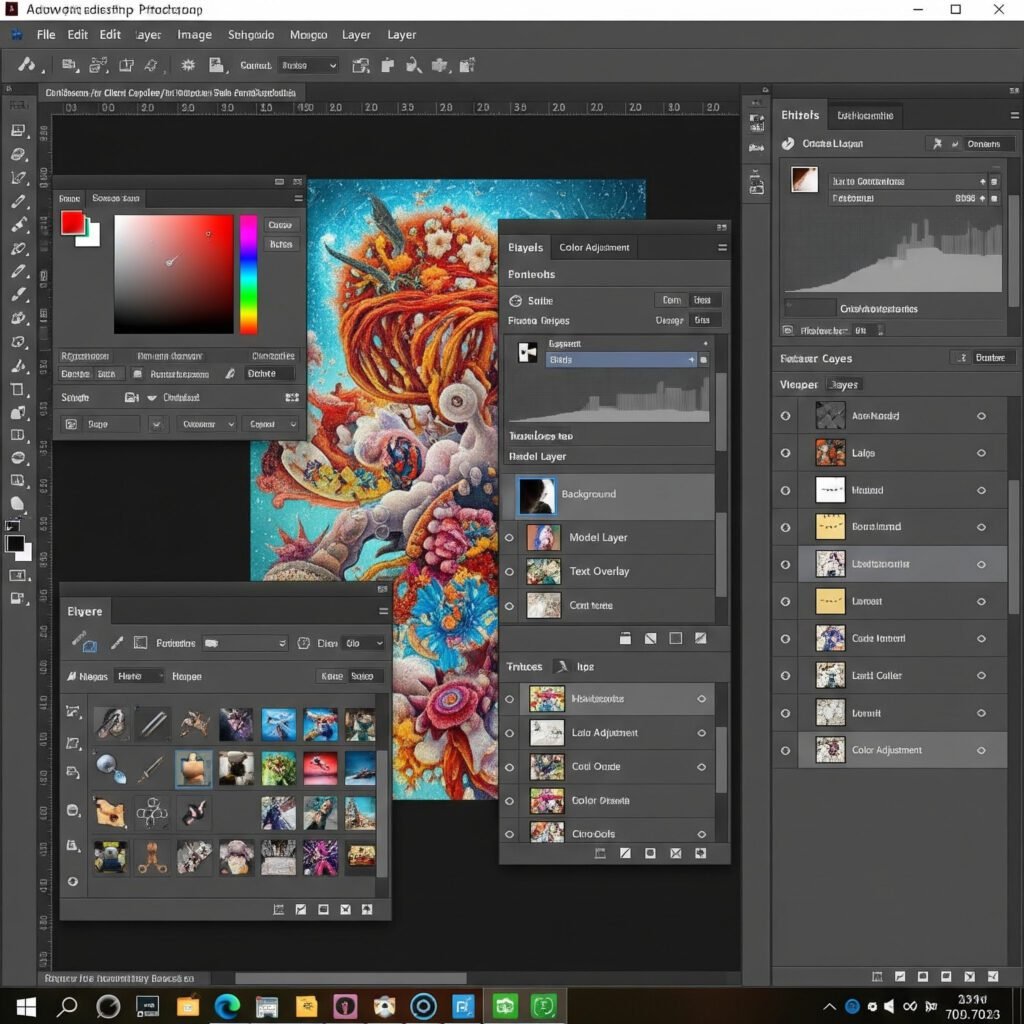
Task: Switch to the Color Adjustment tab
Action: 594,247
